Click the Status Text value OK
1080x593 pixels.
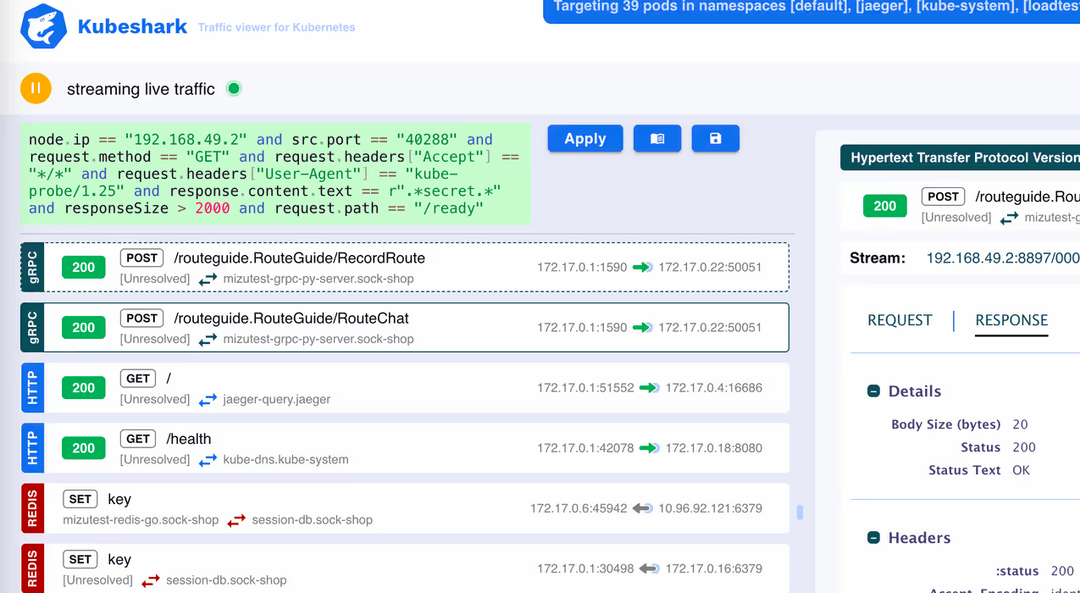(x=1021, y=470)
